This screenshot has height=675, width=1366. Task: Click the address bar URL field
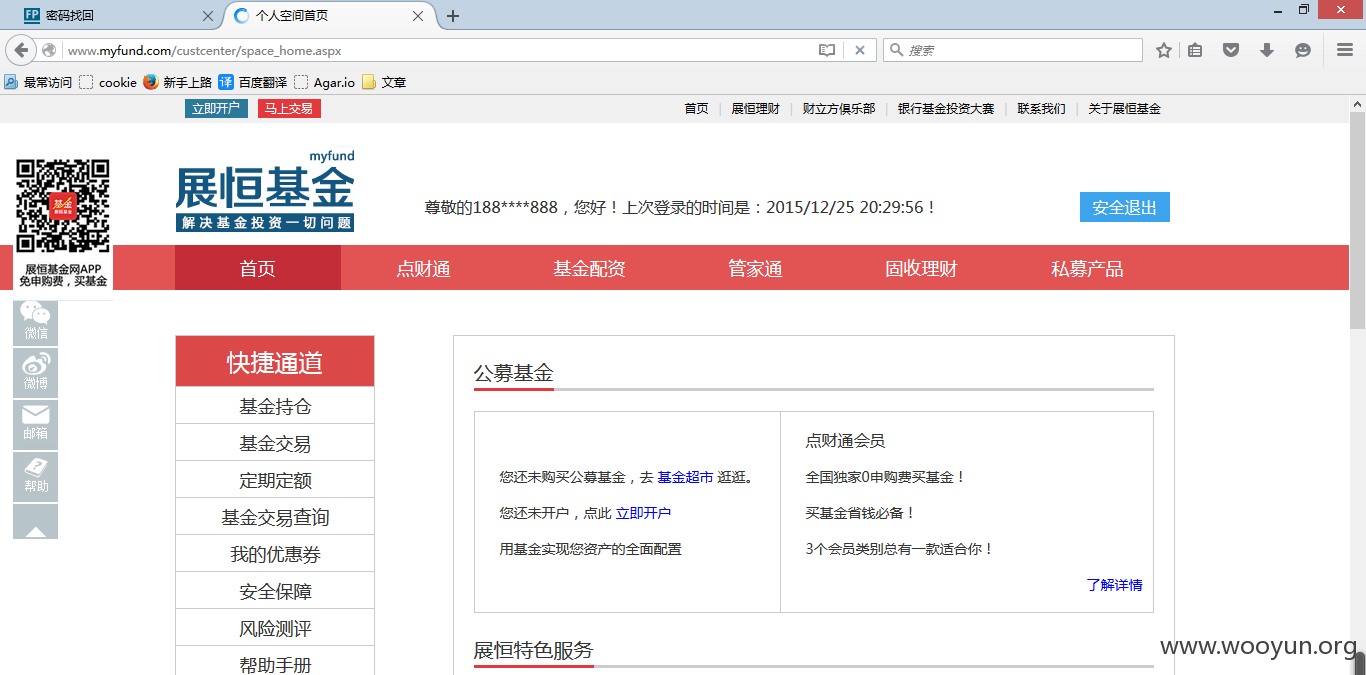click(x=438, y=50)
